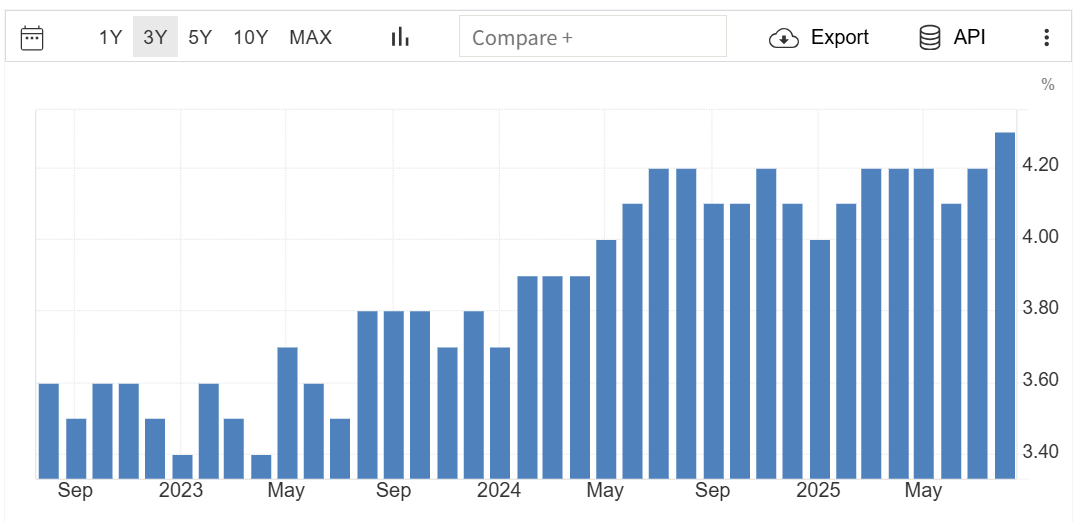
Task: Click the bar above the 2024 label
Action: 501,412
